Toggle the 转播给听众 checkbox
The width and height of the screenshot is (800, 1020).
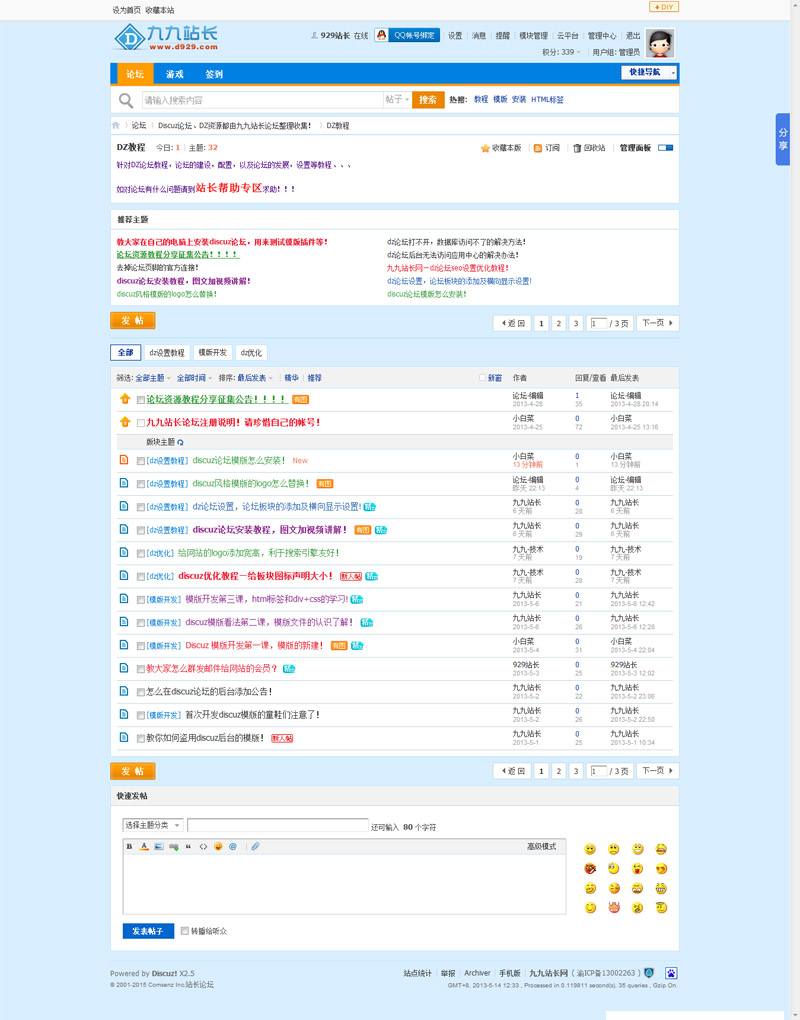click(x=185, y=931)
